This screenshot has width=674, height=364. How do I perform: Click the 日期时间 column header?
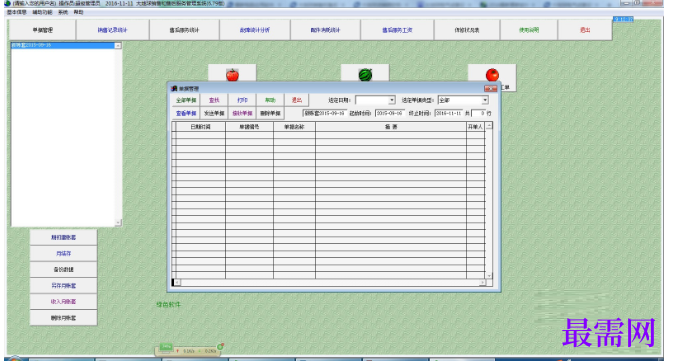tap(200, 127)
